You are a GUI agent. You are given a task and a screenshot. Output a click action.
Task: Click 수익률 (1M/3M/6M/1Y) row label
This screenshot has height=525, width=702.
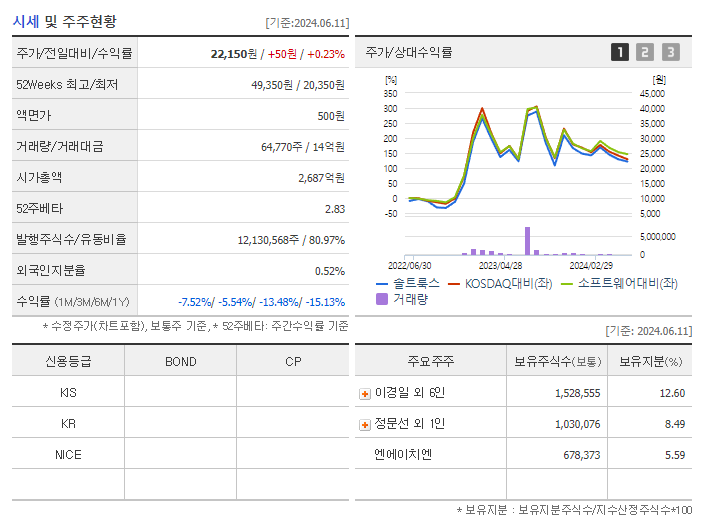click(x=73, y=302)
